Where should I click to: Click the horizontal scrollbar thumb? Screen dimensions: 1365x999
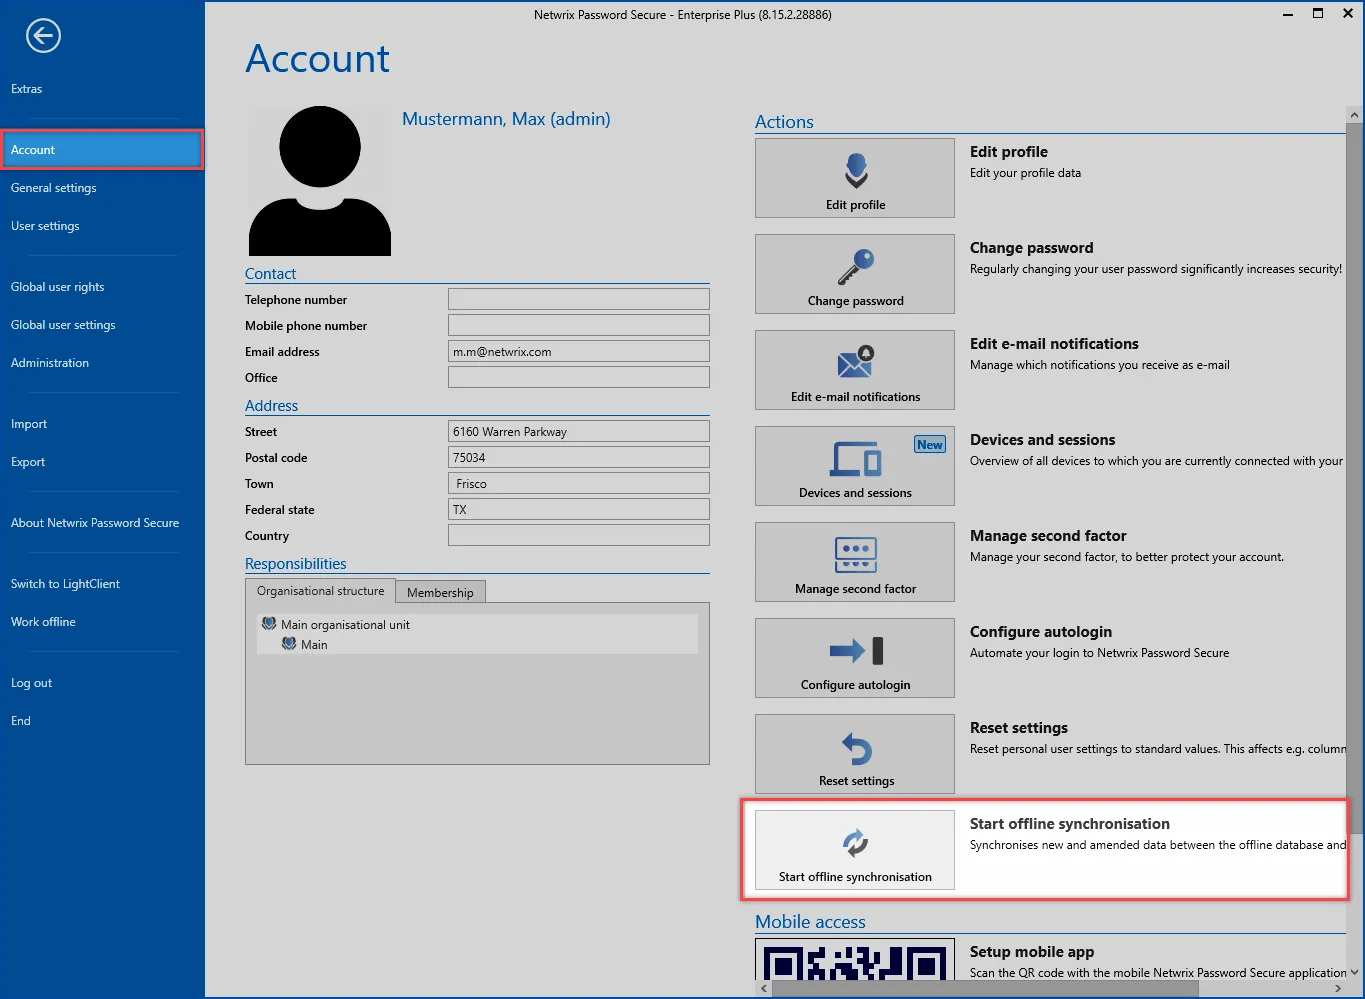pos(985,989)
